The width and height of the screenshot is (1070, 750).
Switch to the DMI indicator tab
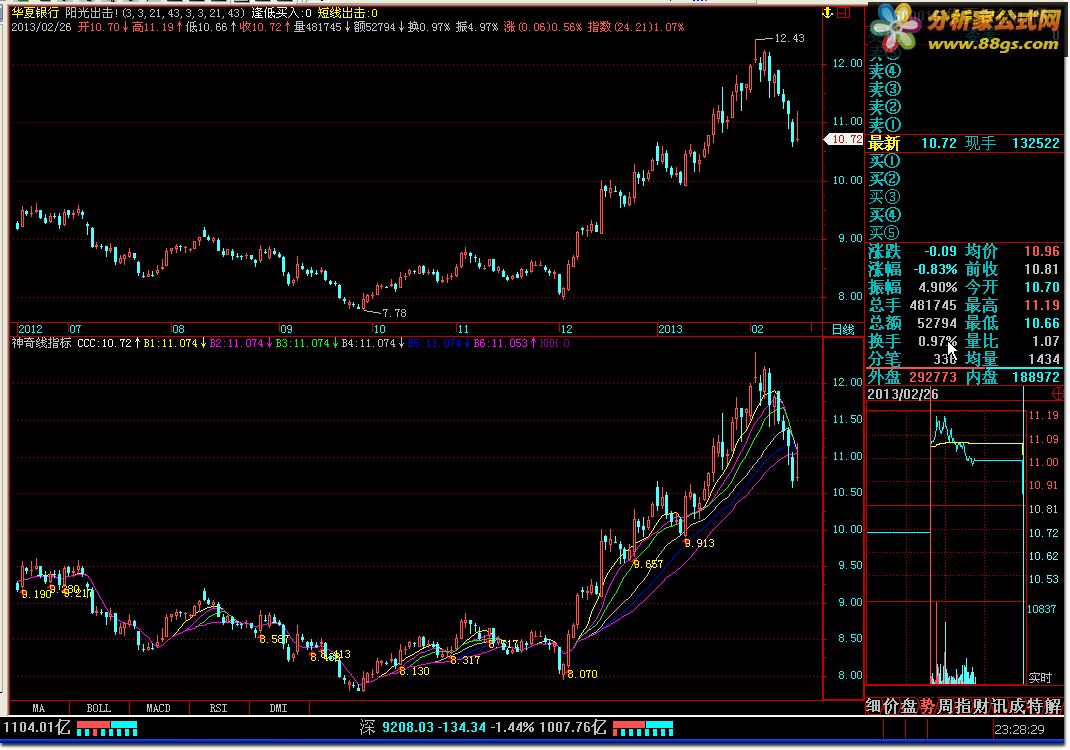(x=278, y=708)
